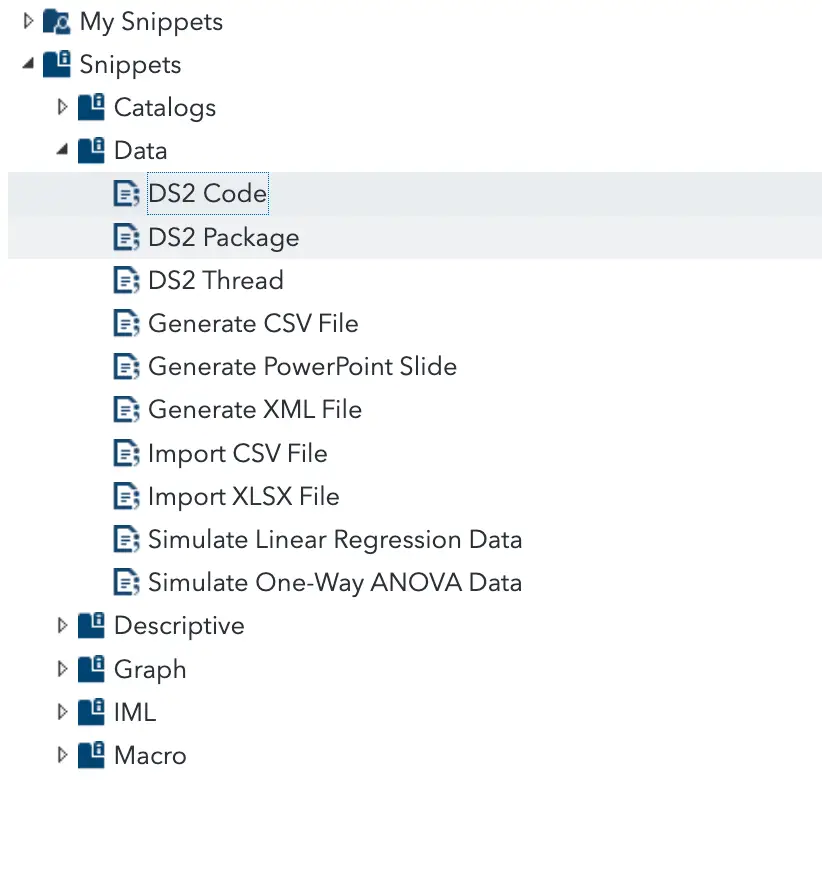Select the Catalogs category label

tap(165, 108)
